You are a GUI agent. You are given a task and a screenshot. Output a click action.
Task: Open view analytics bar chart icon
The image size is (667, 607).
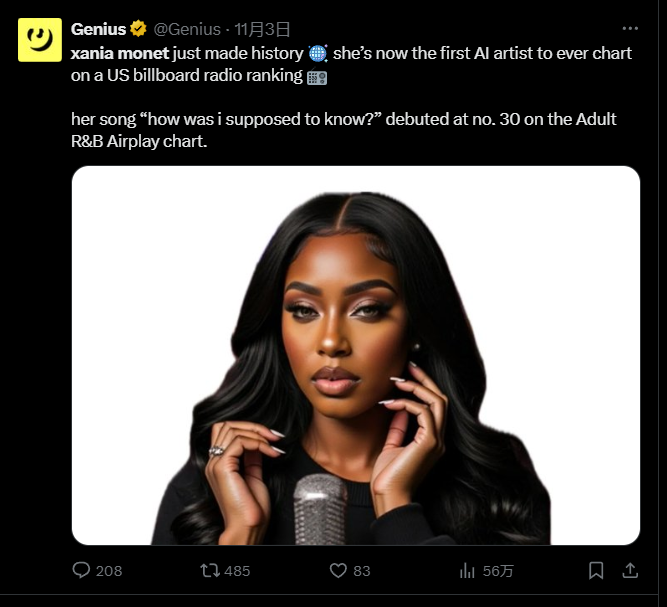pos(467,570)
